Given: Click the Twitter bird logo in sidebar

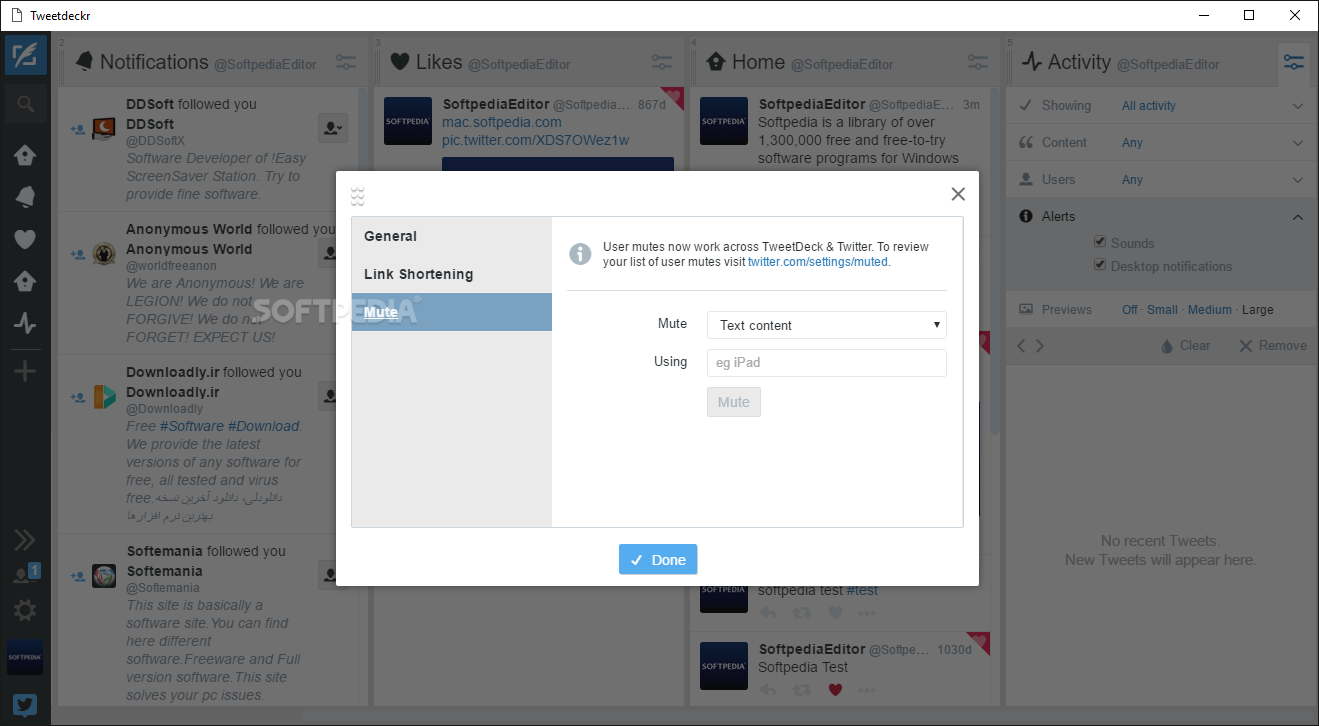Looking at the screenshot, I should coord(25,704).
